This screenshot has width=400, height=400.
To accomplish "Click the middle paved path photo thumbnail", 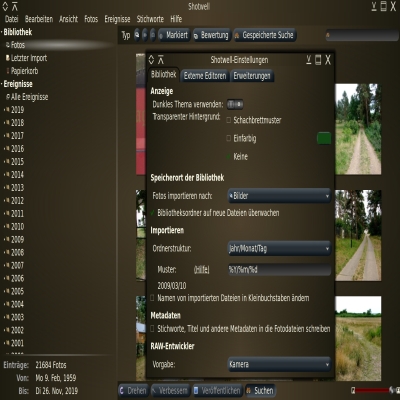I will click(x=358, y=235).
